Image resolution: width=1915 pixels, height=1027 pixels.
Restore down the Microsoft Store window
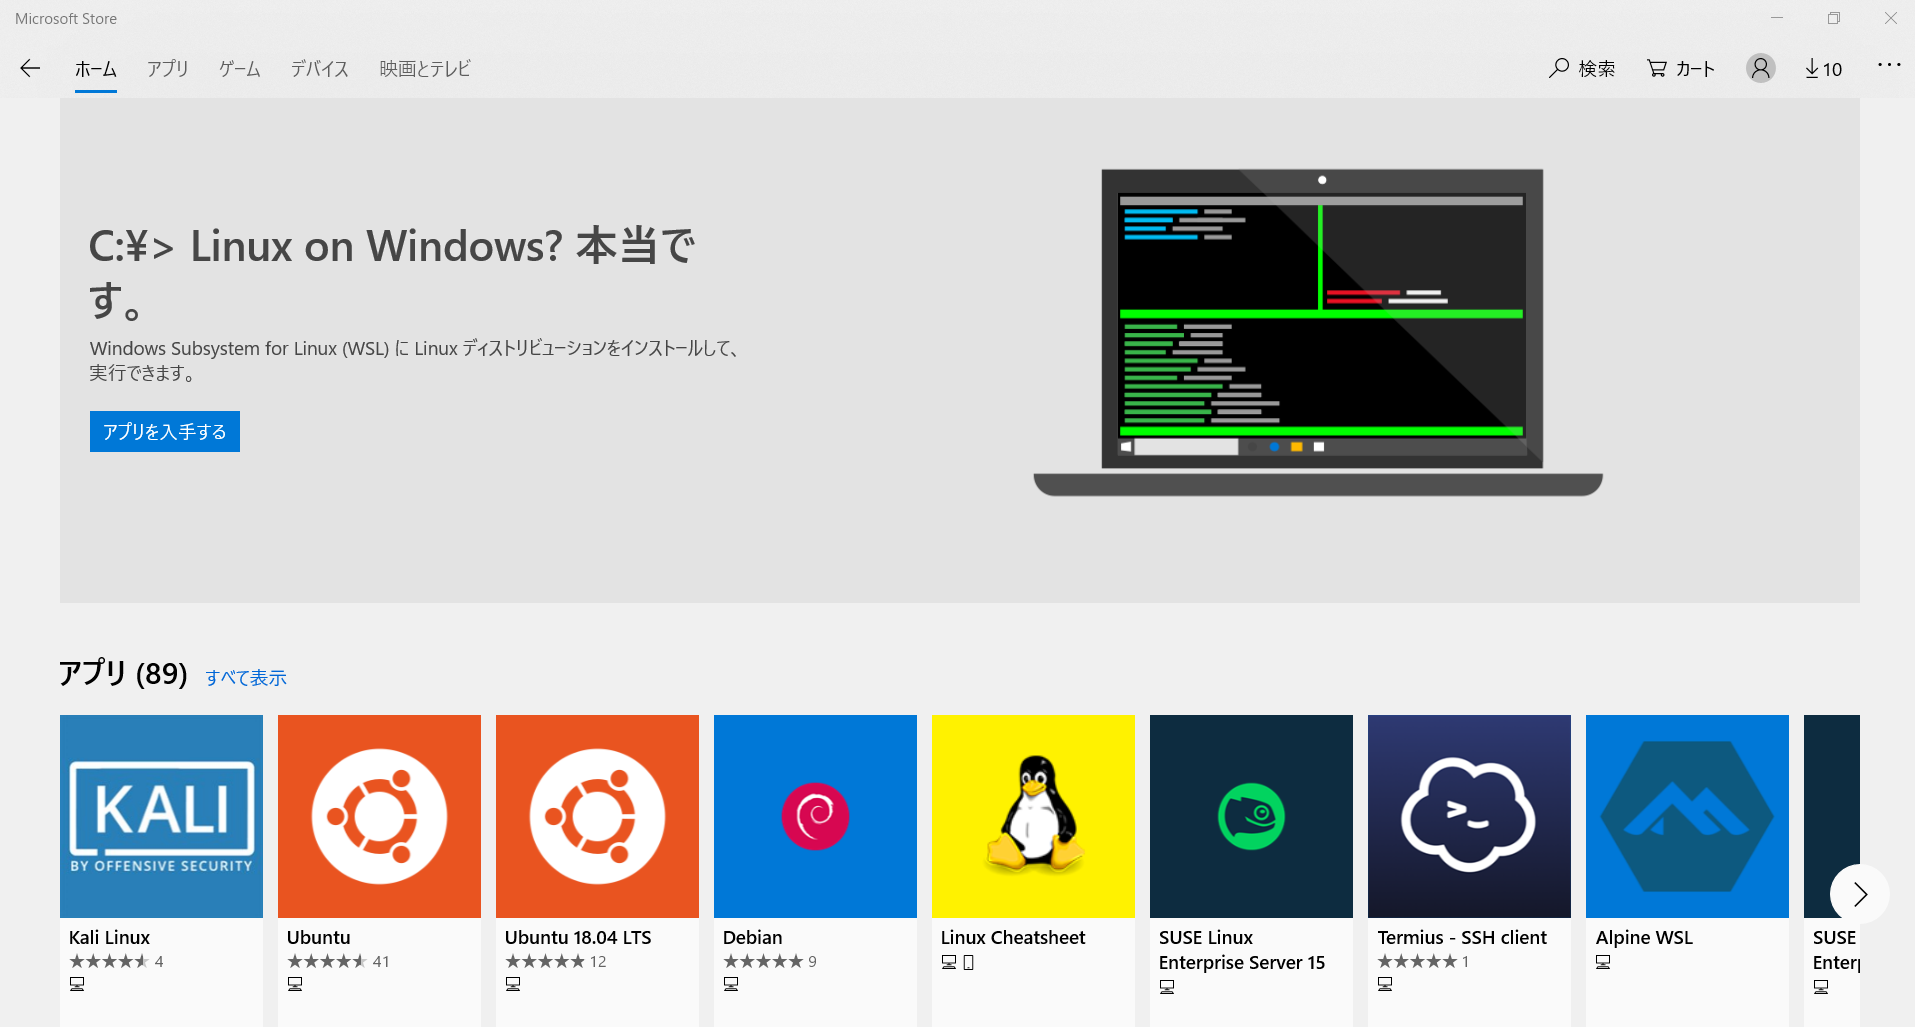pyautogui.click(x=1834, y=18)
